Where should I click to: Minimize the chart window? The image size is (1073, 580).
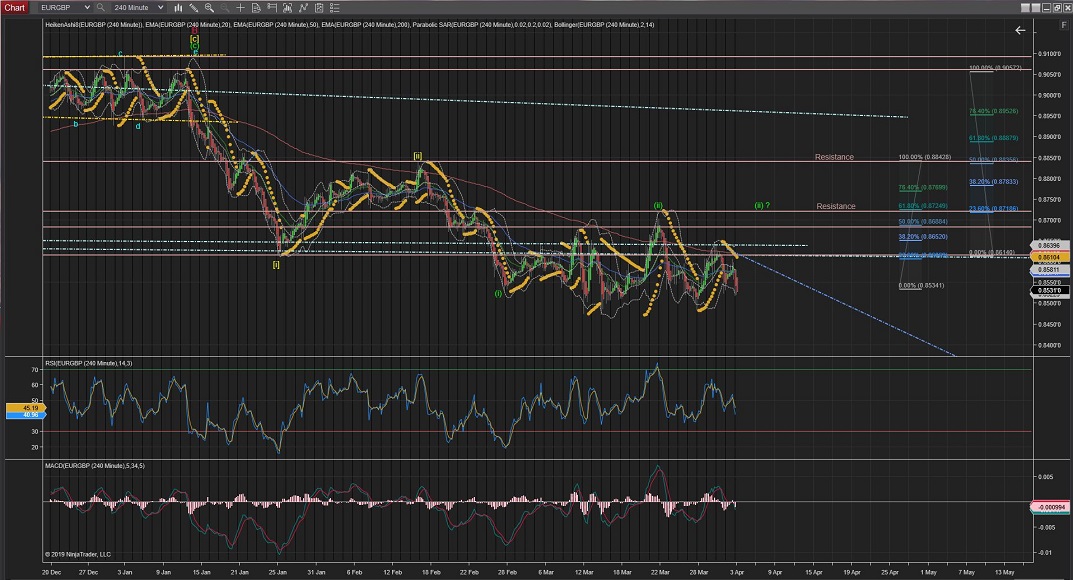[x=1046, y=8]
